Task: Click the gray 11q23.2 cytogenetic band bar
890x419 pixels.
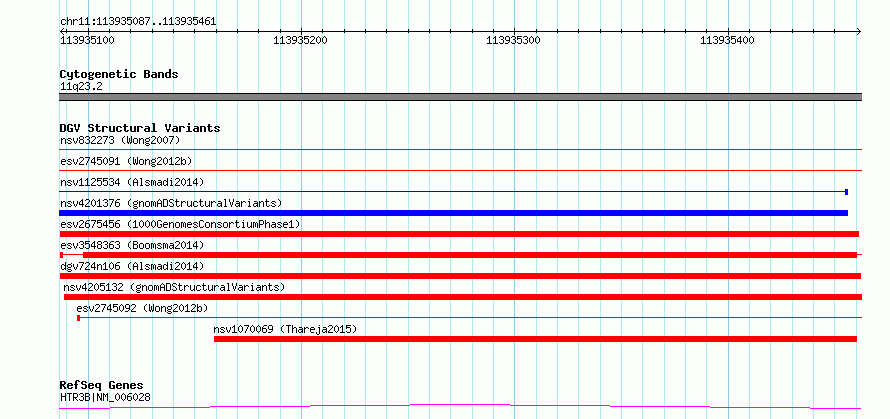Action: tap(460, 97)
